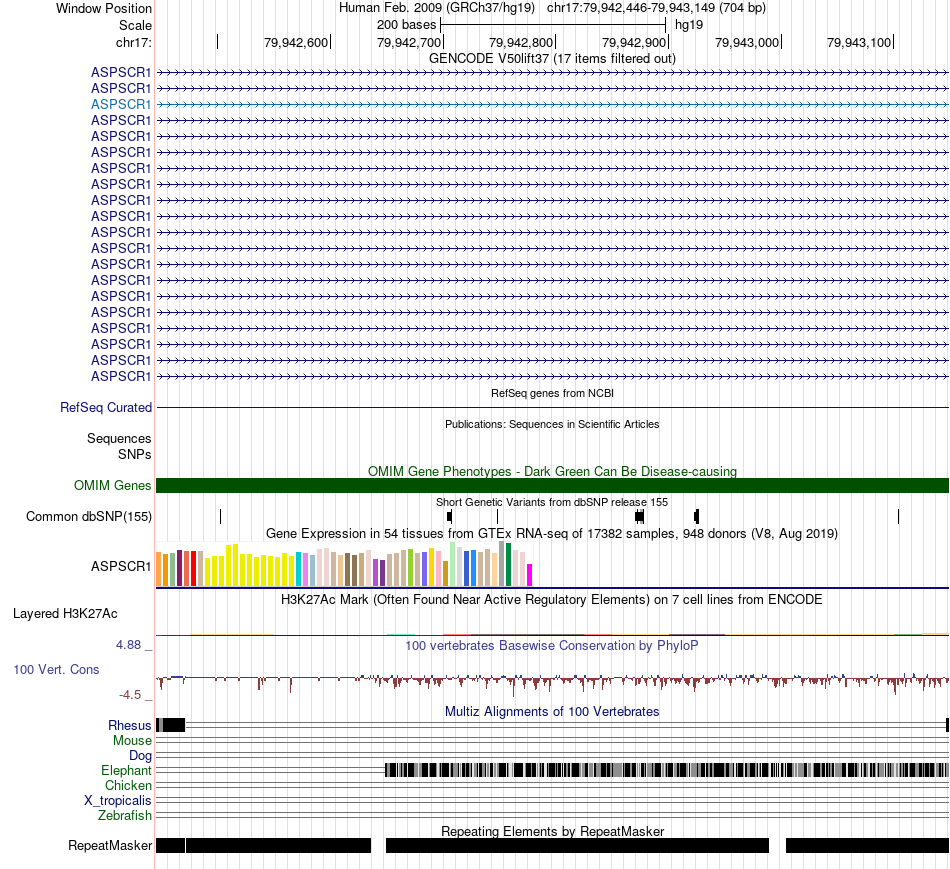Image resolution: width=950 pixels, height=869 pixels.
Task: Open Short Genetic Variants from dbSNP title
Action: (x=552, y=502)
